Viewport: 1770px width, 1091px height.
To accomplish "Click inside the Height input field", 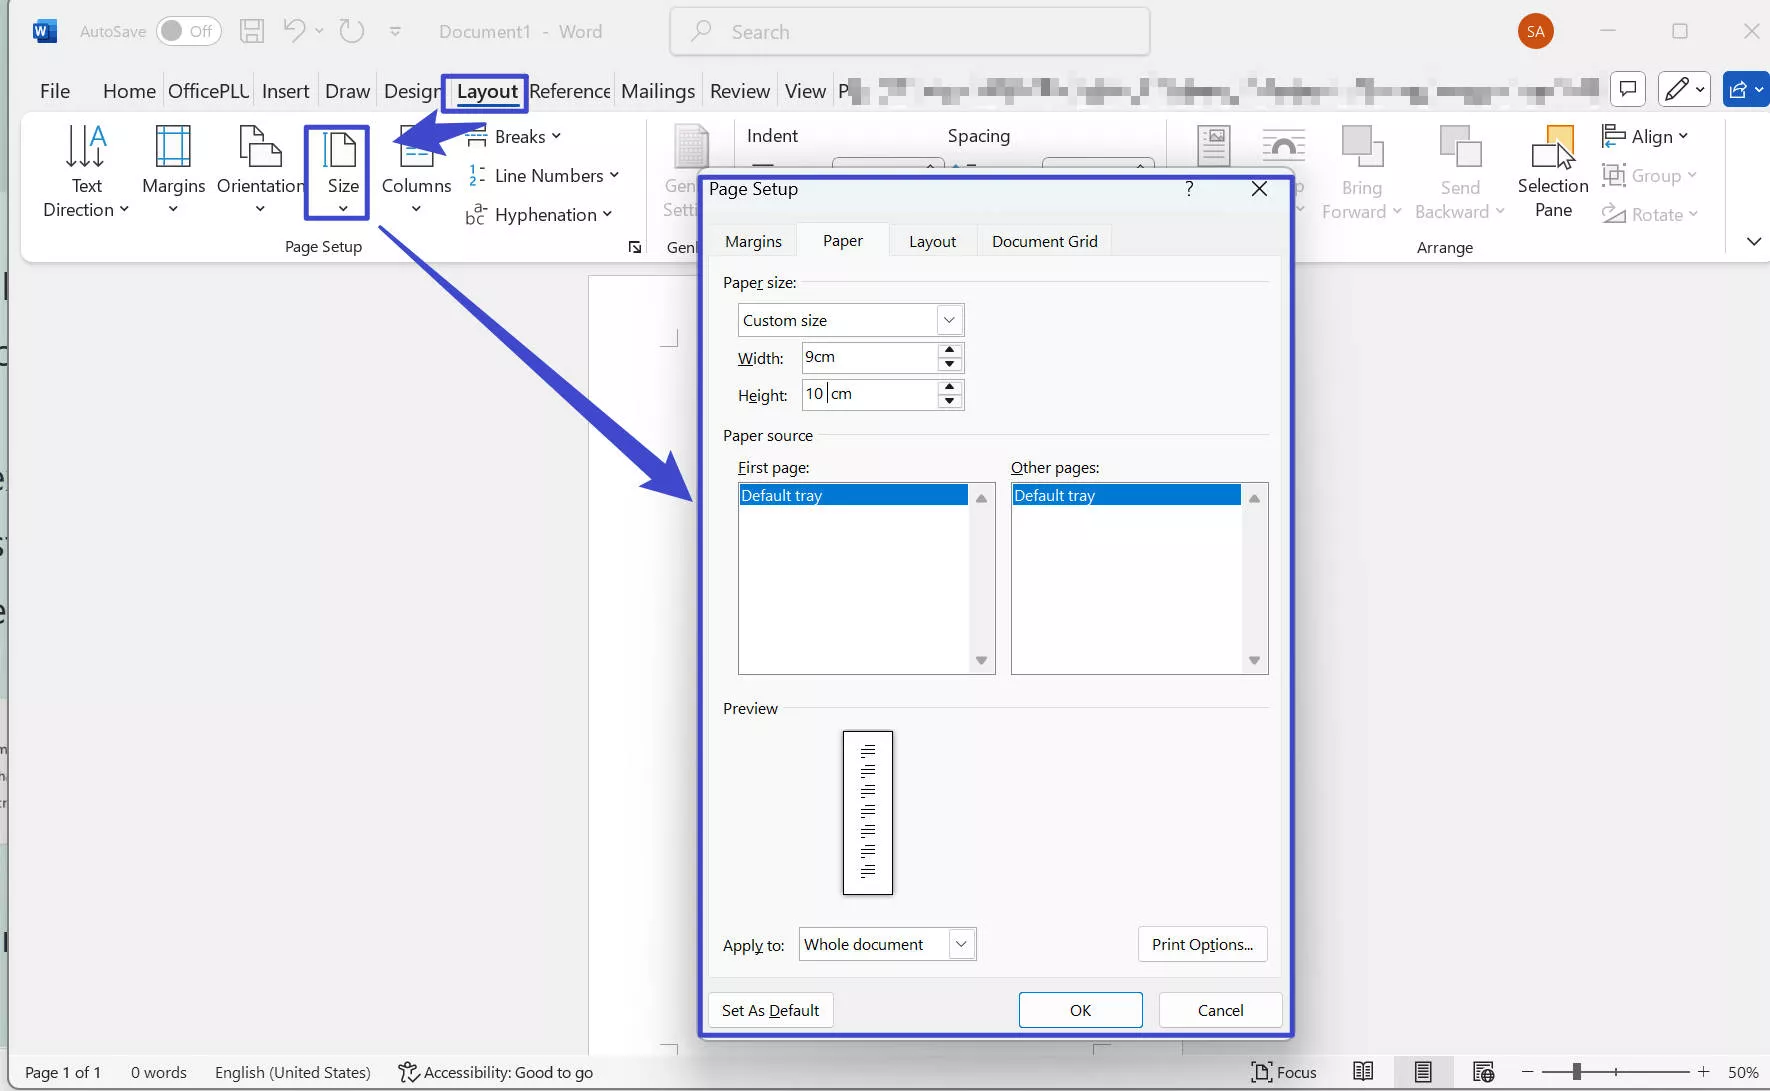I will [870, 394].
